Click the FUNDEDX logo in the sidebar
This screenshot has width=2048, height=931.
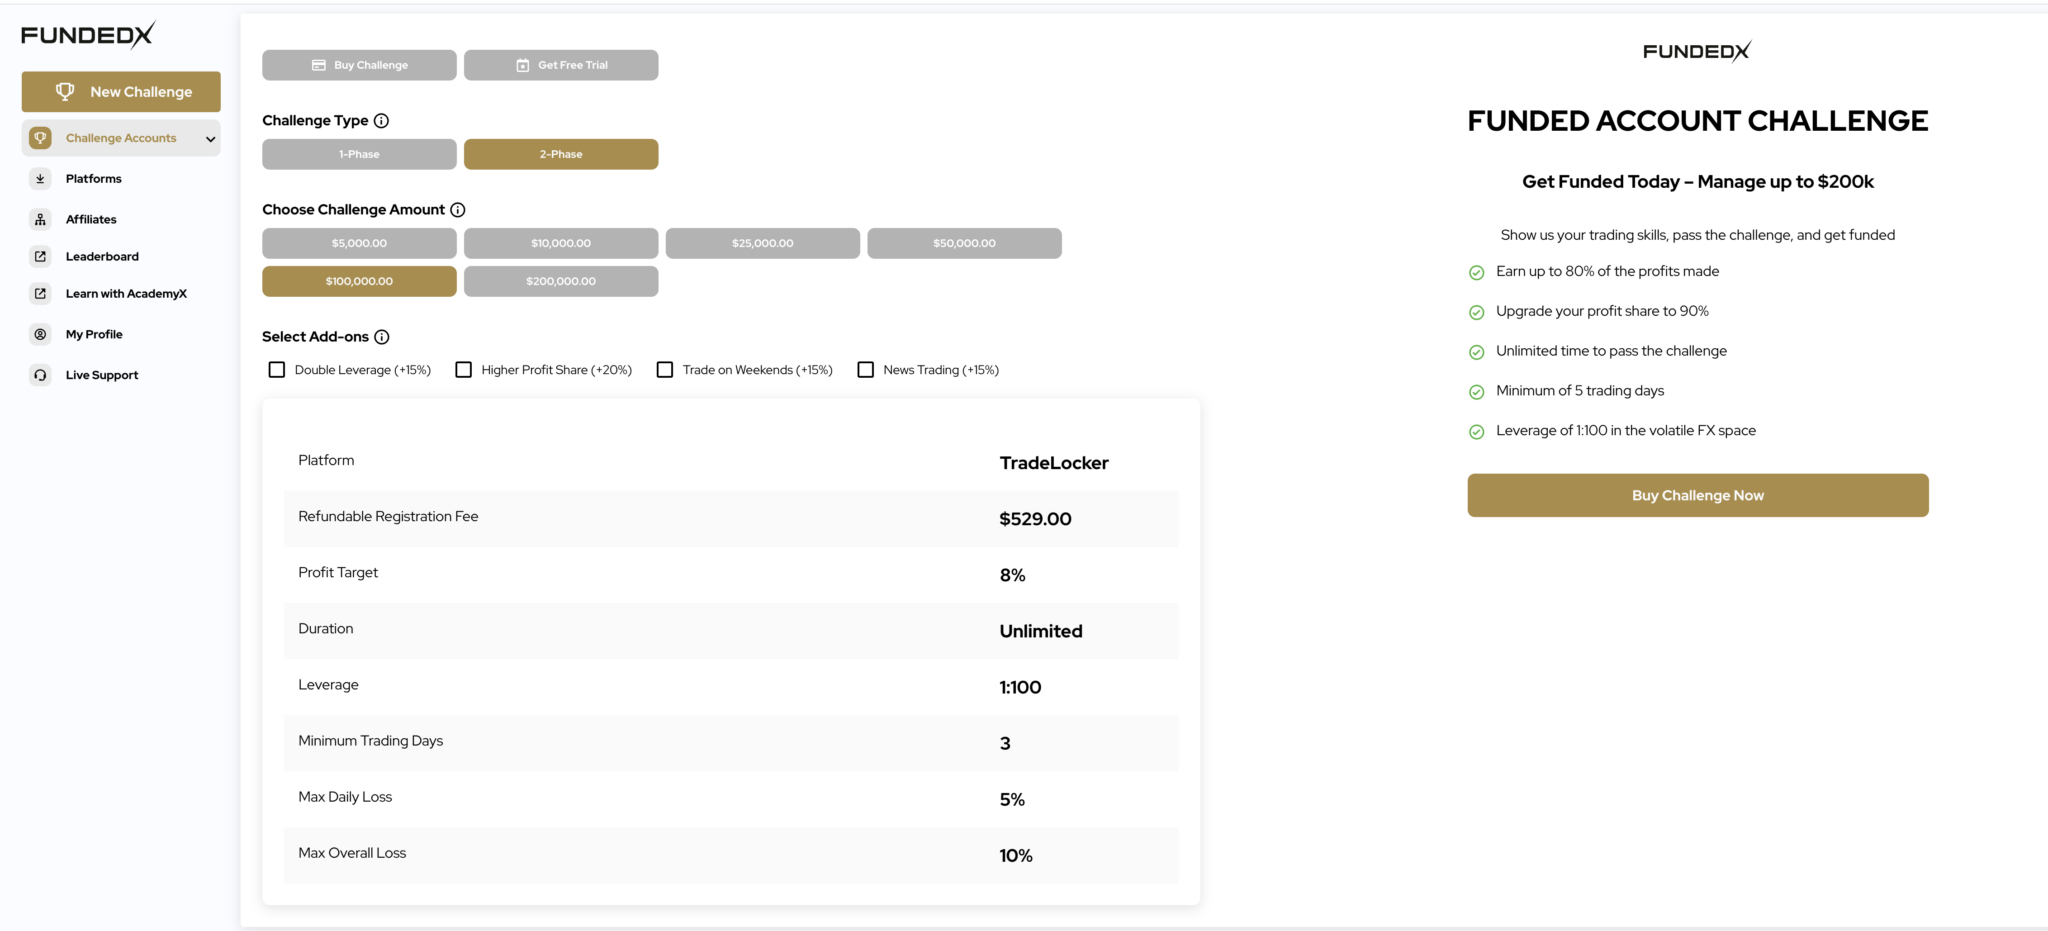pyautogui.click(x=88, y=33)
